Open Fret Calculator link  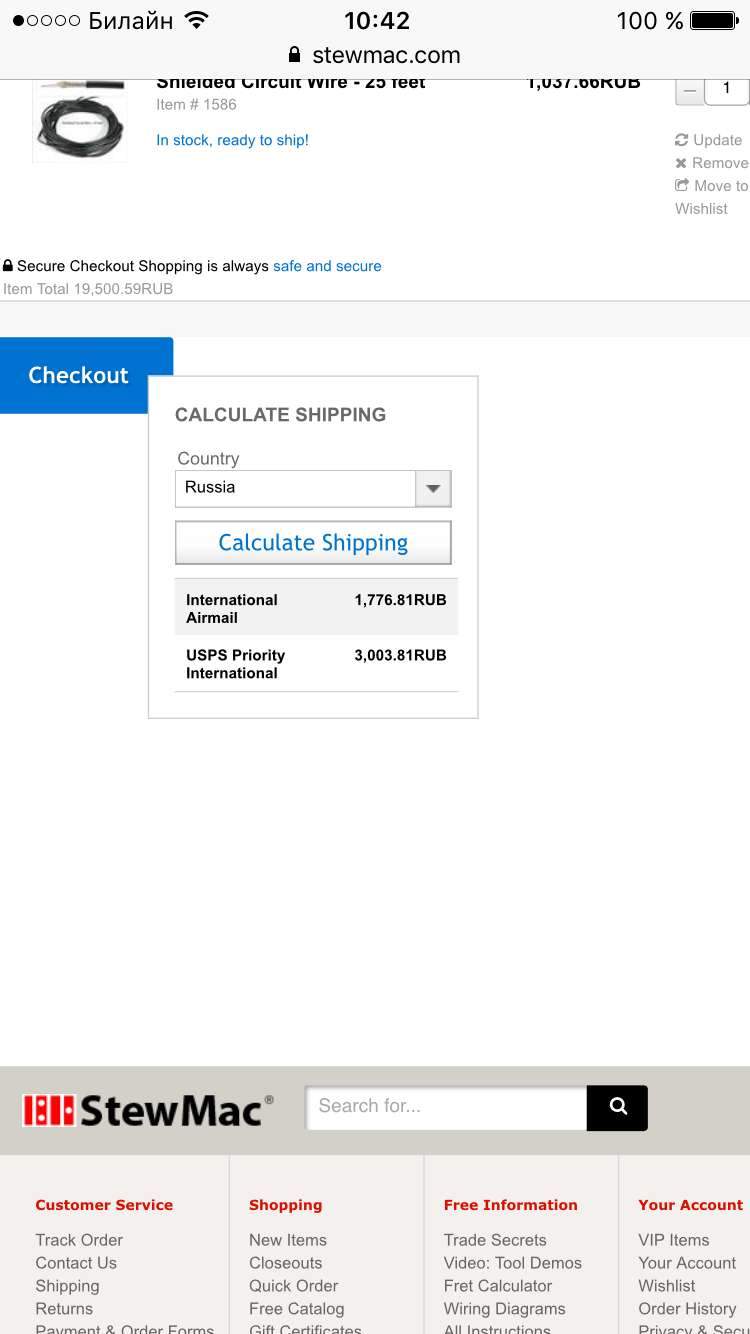(498, 1286)
